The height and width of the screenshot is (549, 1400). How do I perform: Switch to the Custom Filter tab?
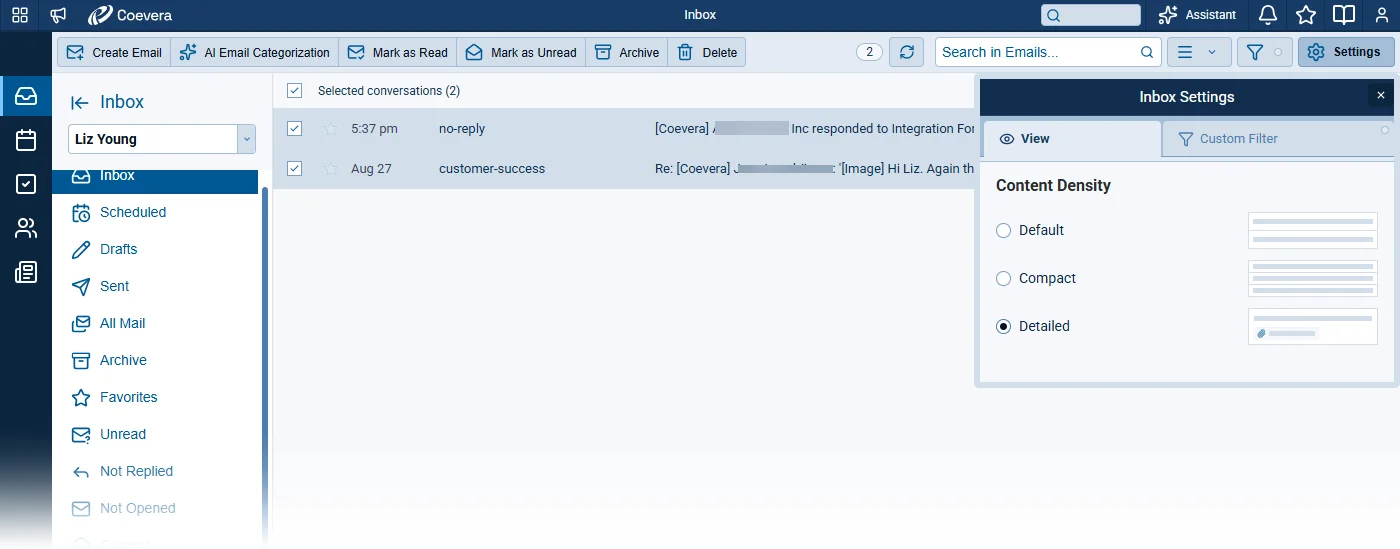pos(1278,139)
